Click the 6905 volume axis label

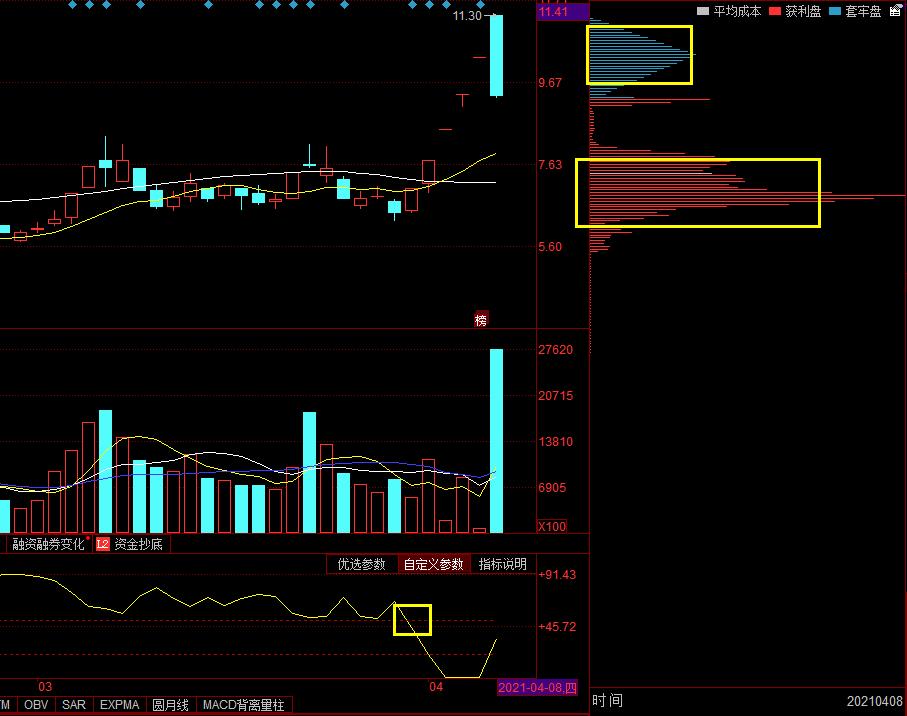point(552,488)
